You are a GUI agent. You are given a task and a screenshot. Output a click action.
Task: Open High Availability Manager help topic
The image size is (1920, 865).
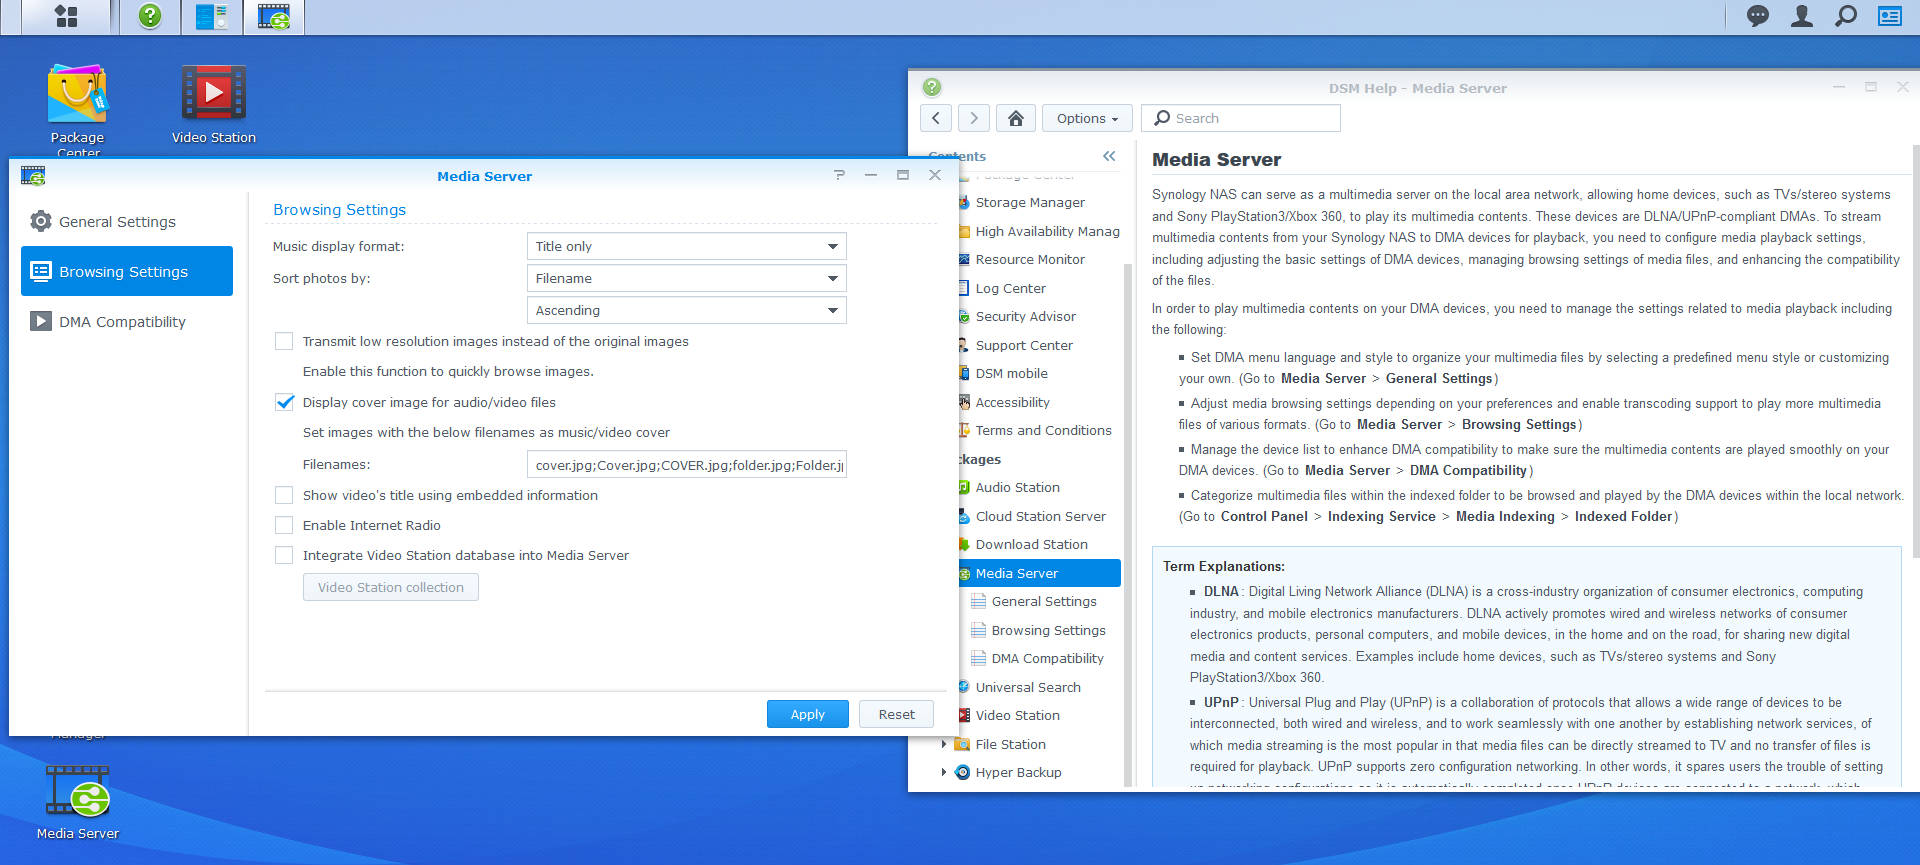[x=1047, y=231]
